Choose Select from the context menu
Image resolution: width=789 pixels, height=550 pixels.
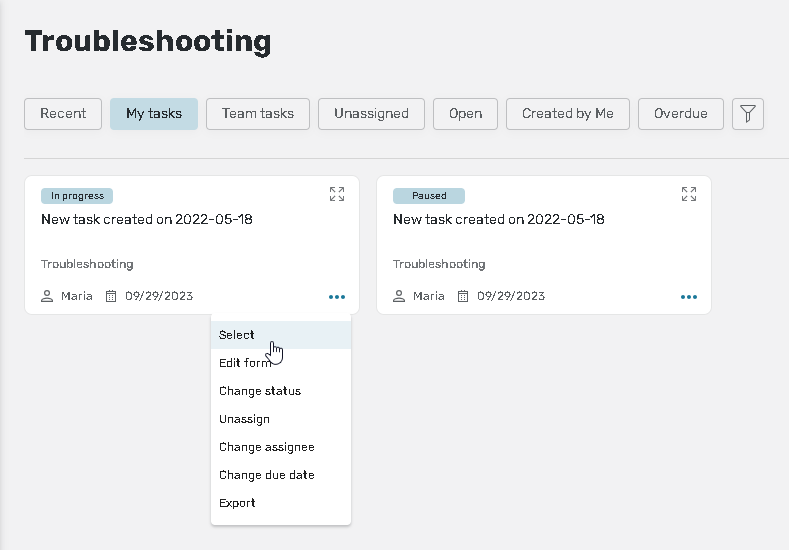(x=237, y=335)
